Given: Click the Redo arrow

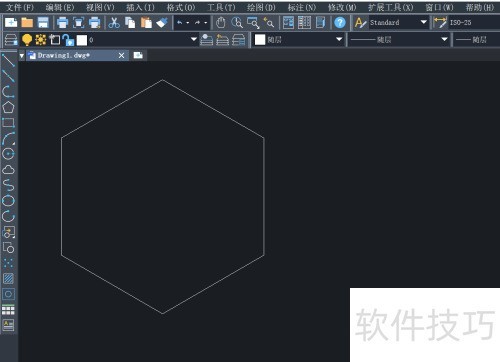Looking at the screenshot, I should [x=198, y=23].
